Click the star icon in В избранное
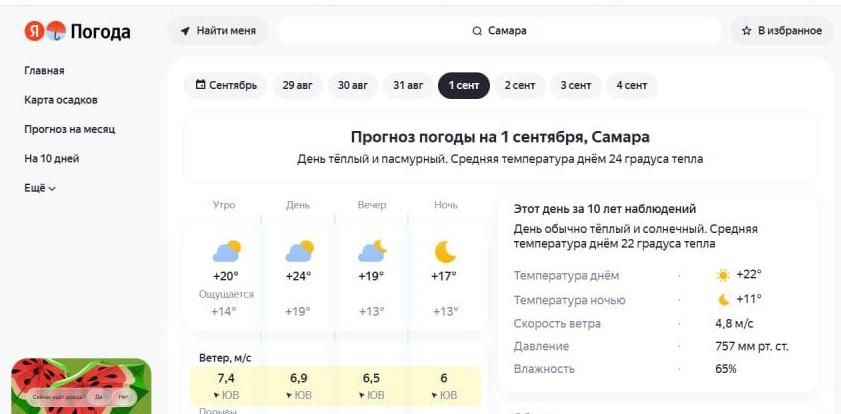 click(x=746, y=31)
